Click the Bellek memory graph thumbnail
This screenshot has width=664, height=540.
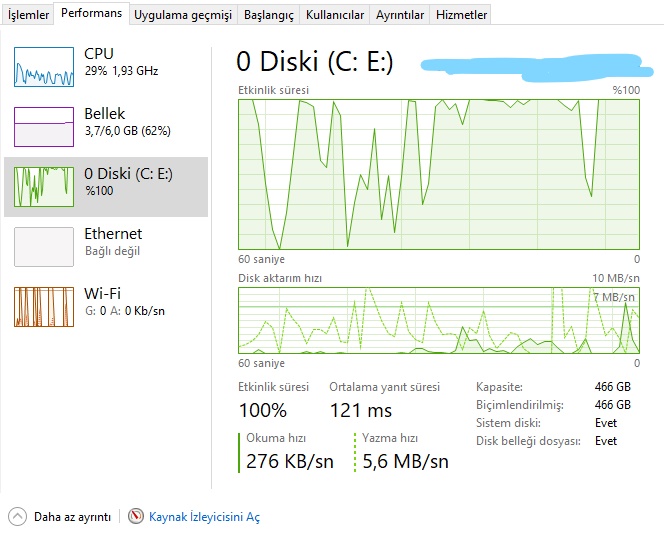44,127
